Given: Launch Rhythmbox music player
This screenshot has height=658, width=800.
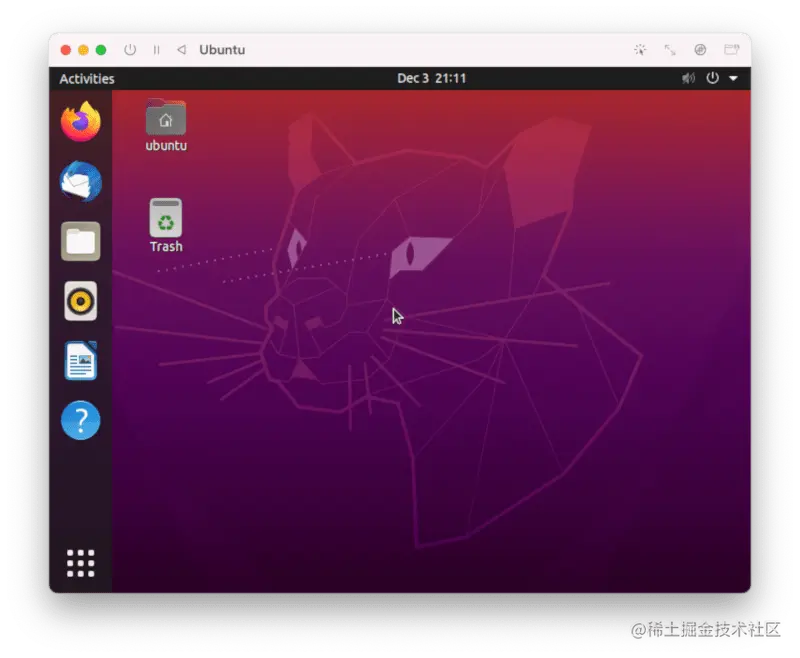Looking at the screenshot, I should [x=81, y=301].
